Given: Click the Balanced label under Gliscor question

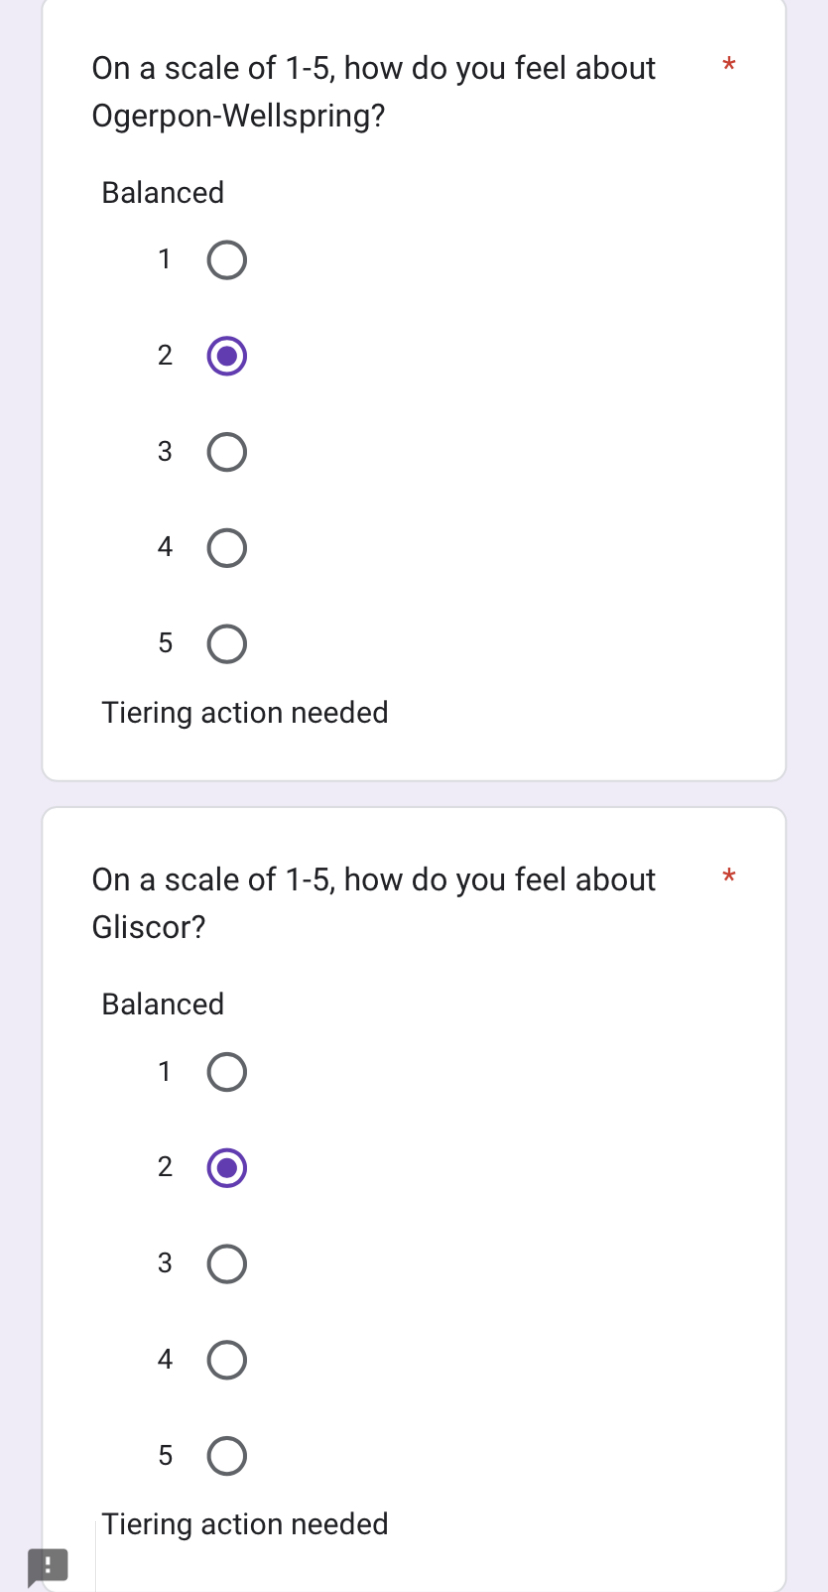Looking at the screenshot, I should click(163, 1004).
